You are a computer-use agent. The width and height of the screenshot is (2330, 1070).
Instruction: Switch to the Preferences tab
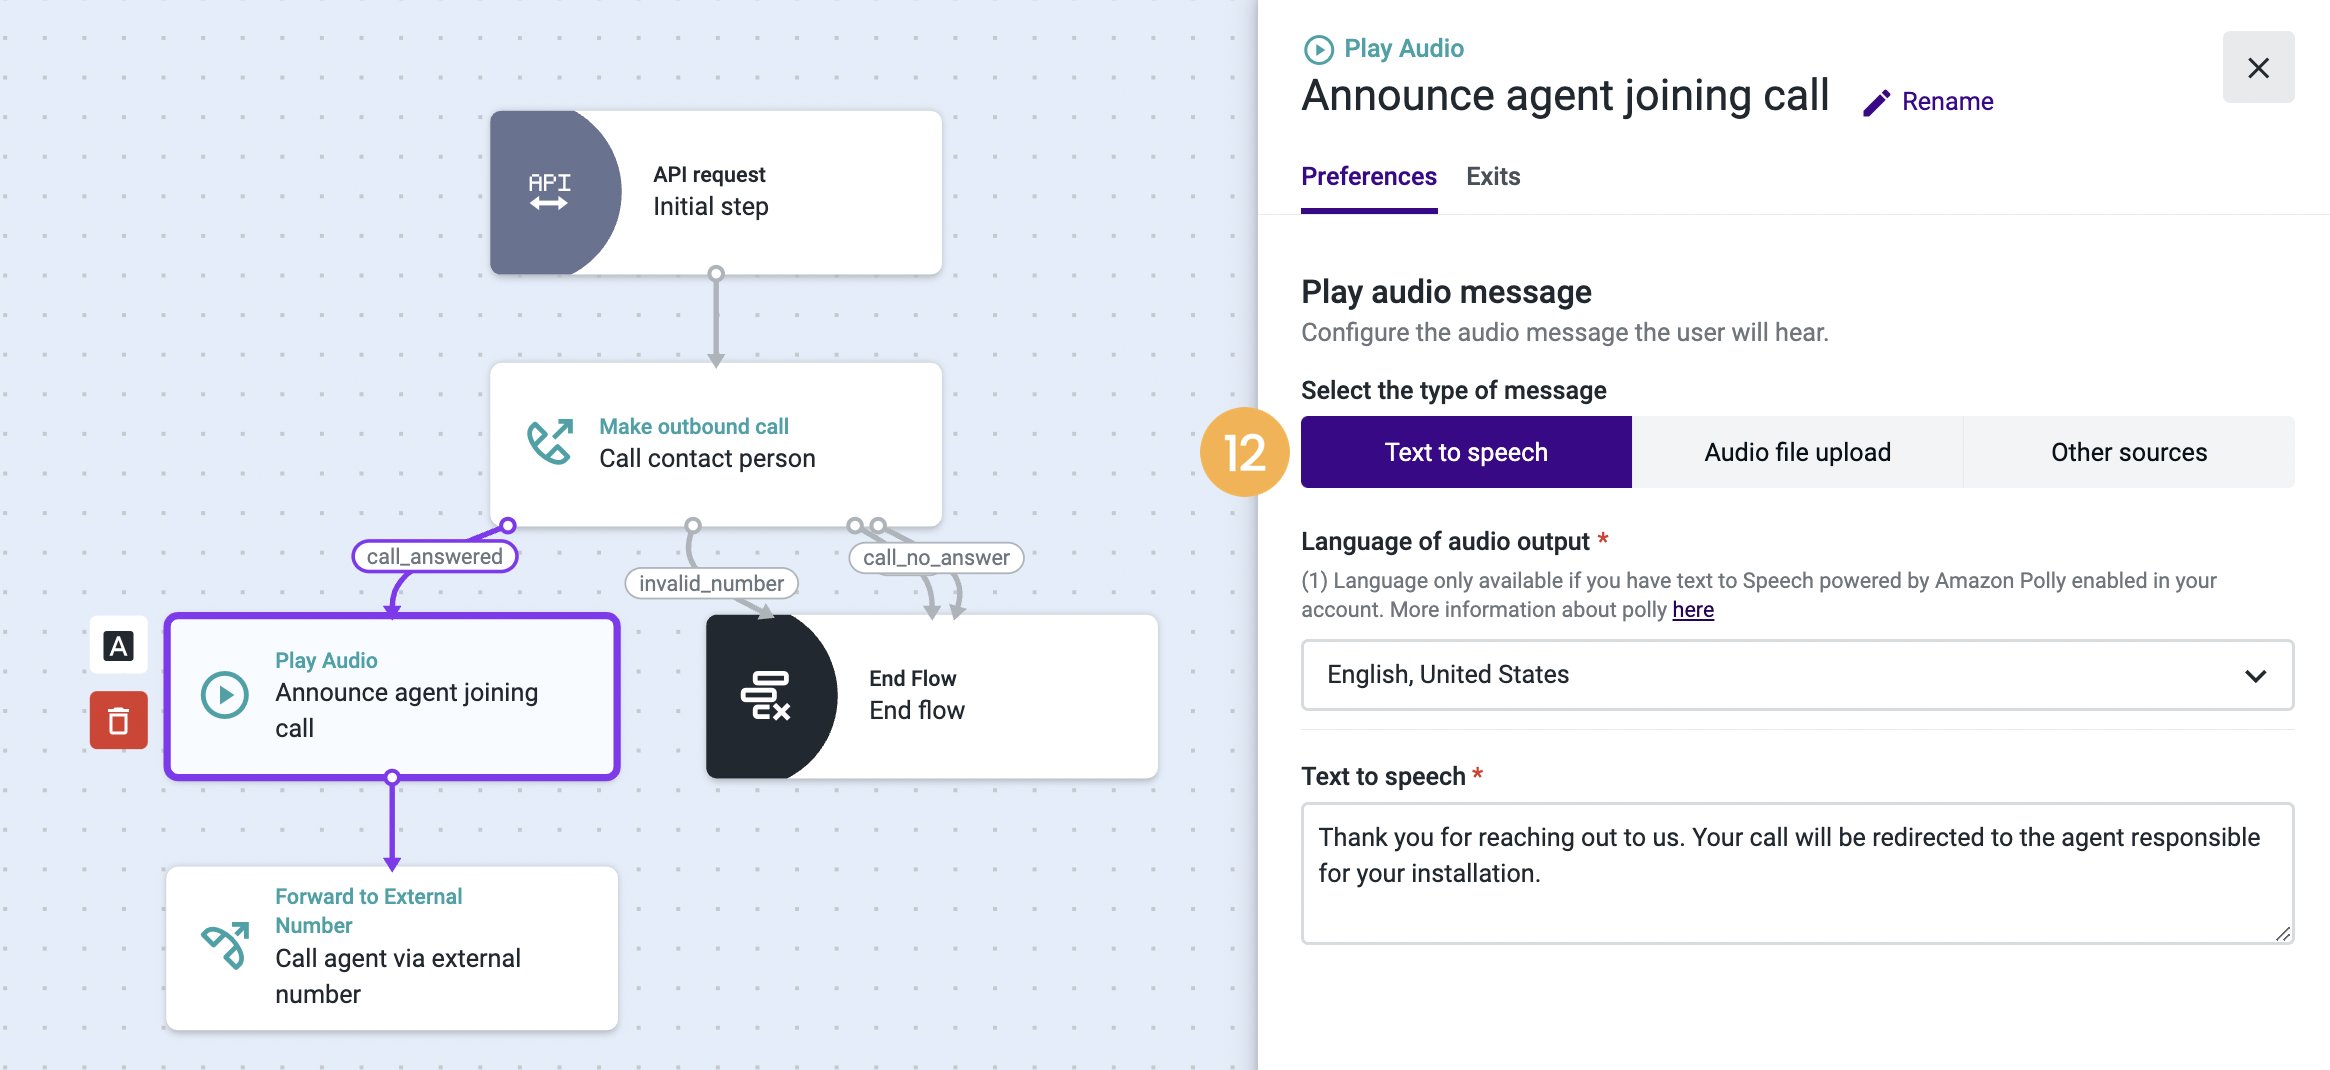point(1369,177)
